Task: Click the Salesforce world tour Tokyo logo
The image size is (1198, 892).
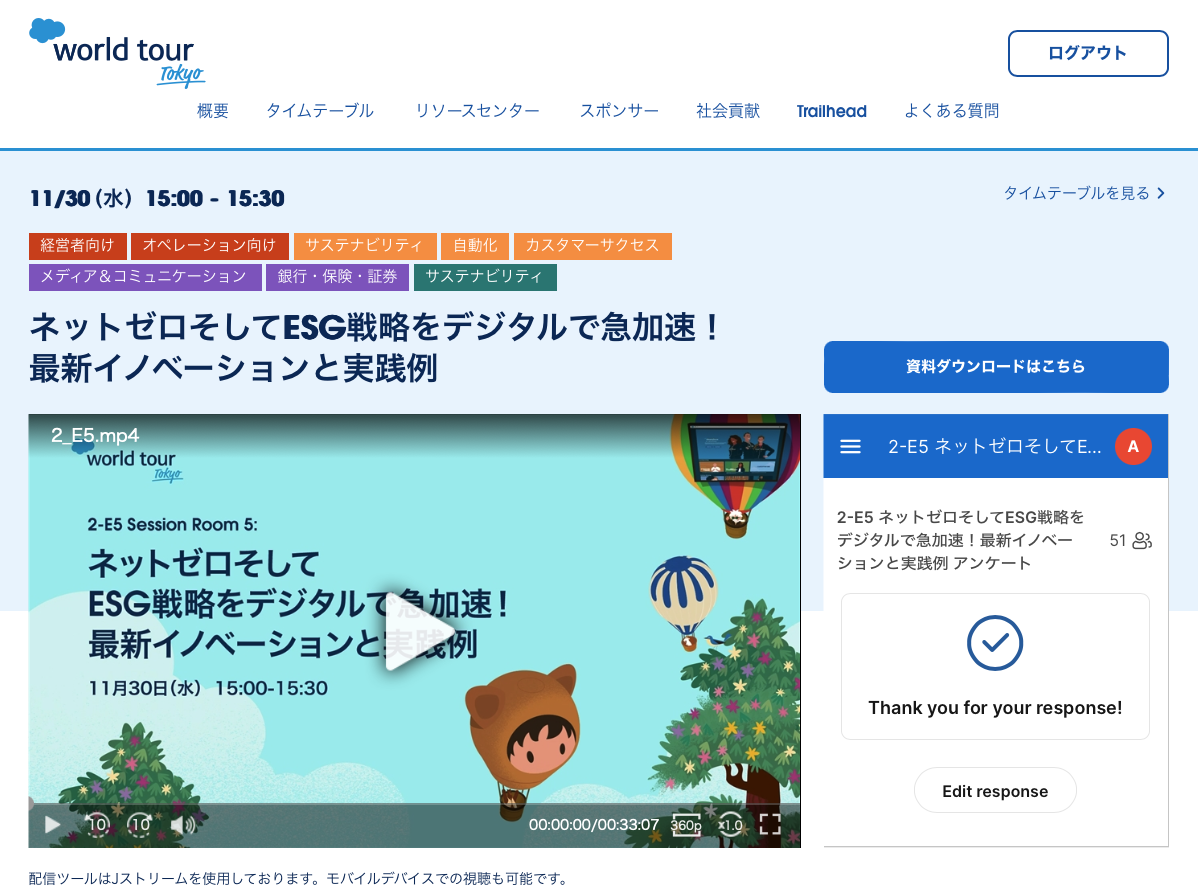Action: [x=117, y=52]
